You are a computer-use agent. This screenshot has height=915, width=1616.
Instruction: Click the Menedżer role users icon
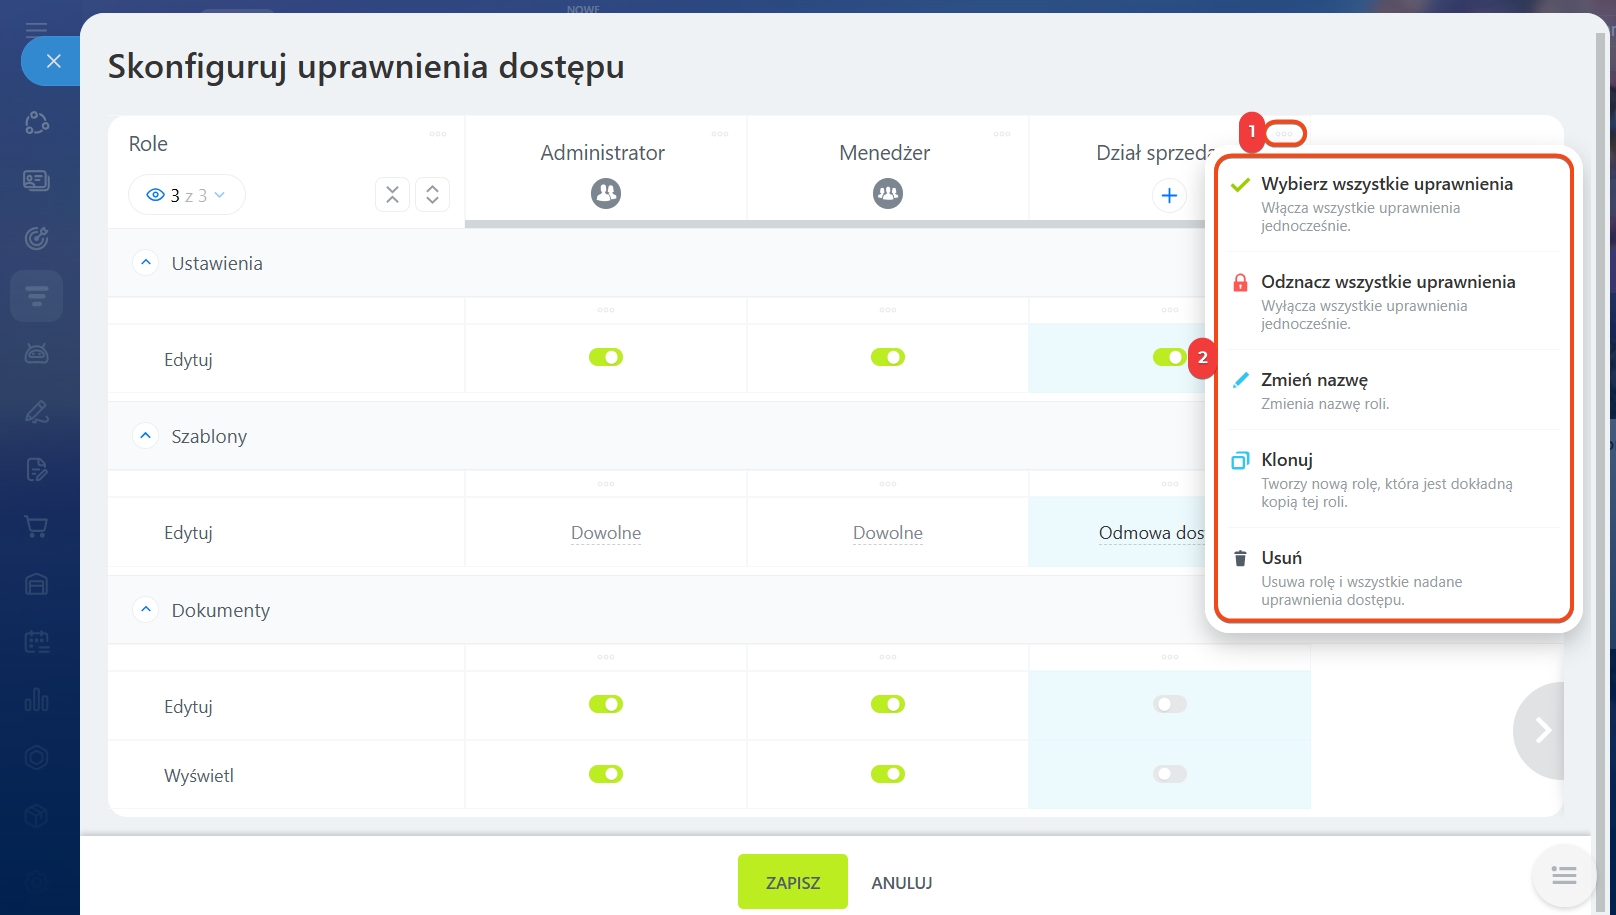887,193
